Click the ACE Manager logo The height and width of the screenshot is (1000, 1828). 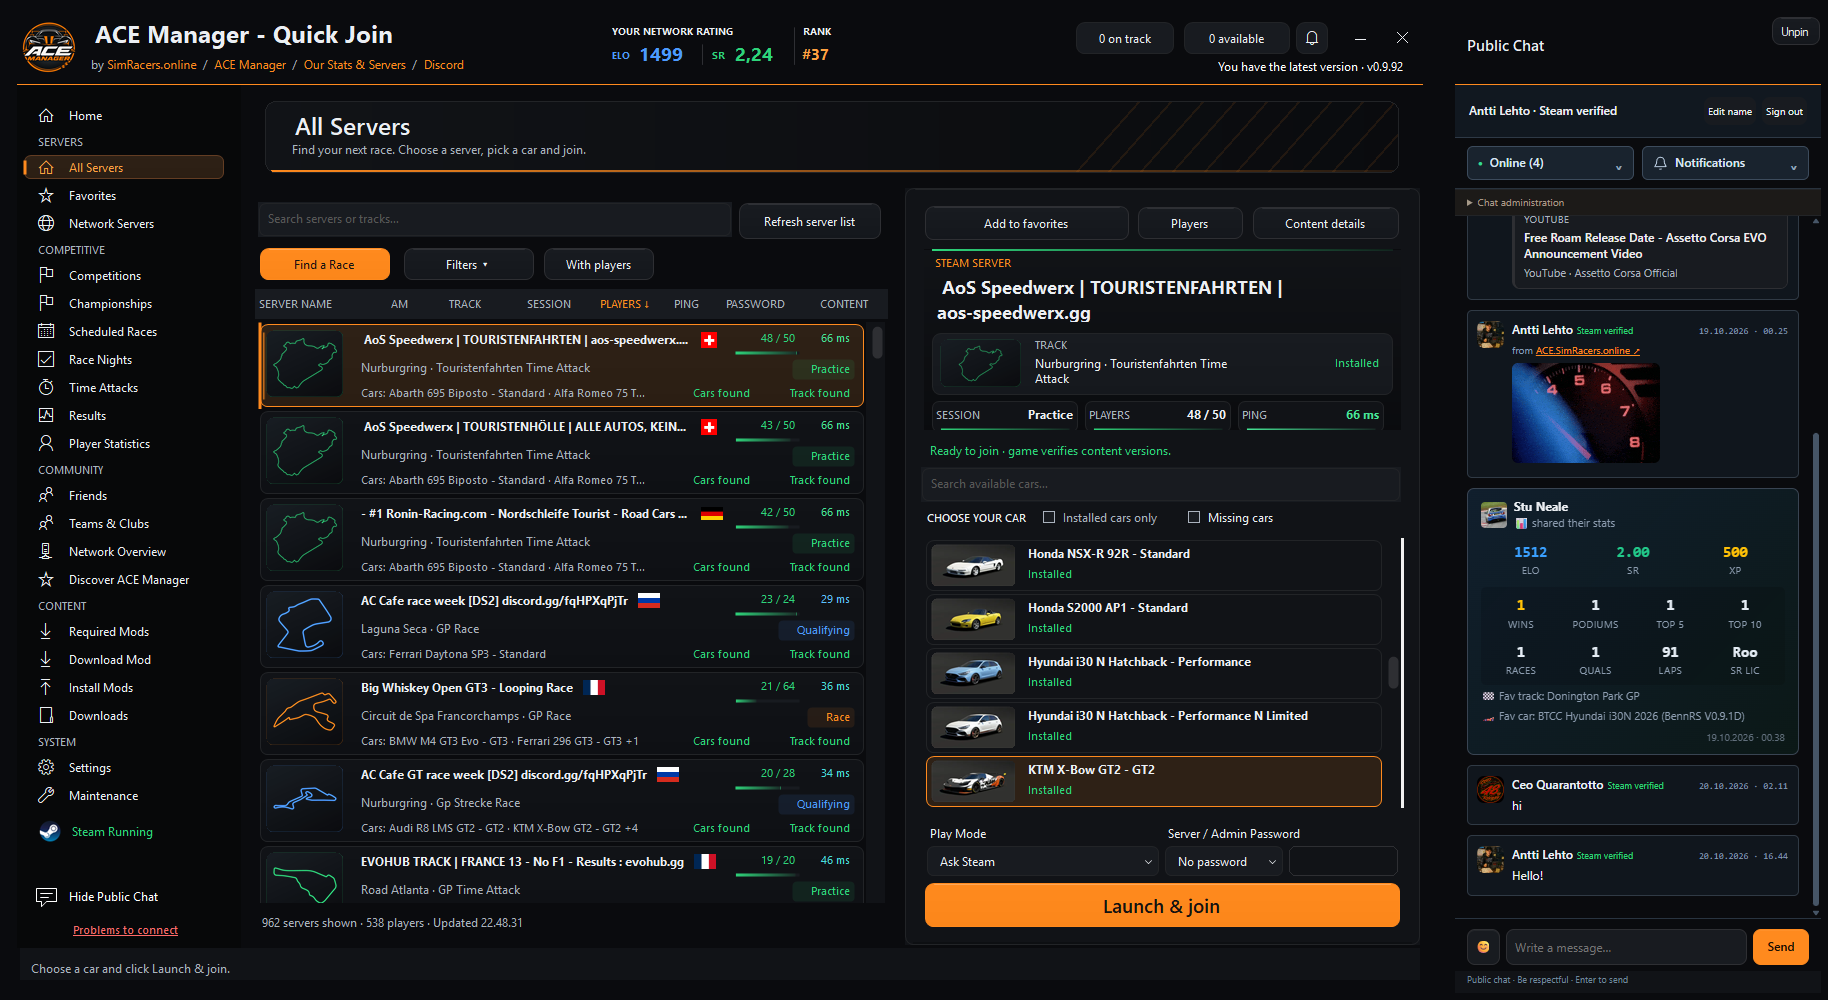pos(49,47)
